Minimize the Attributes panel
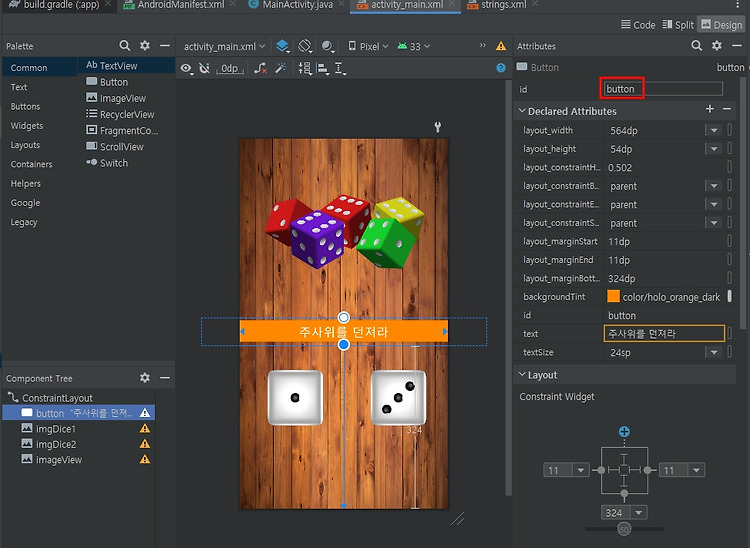The width and height of the screenshot is (750, 548). click(737, 45)
